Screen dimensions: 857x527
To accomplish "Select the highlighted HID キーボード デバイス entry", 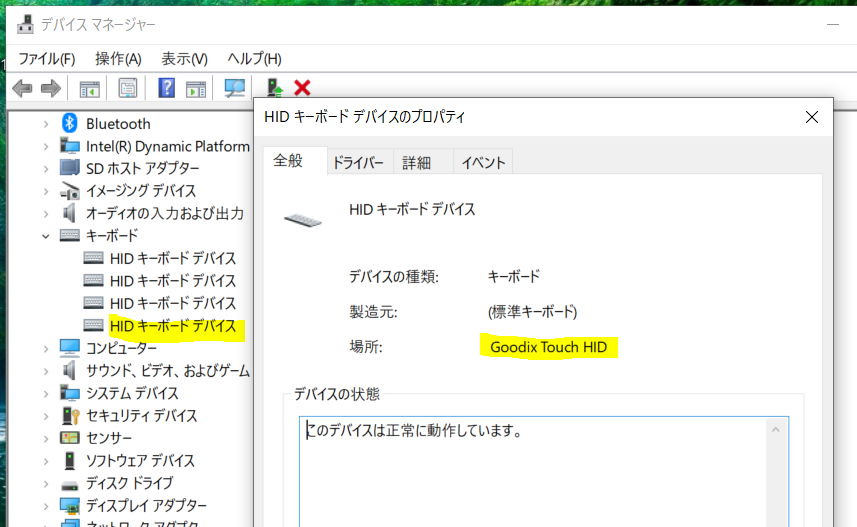I will tap(173, 326).
